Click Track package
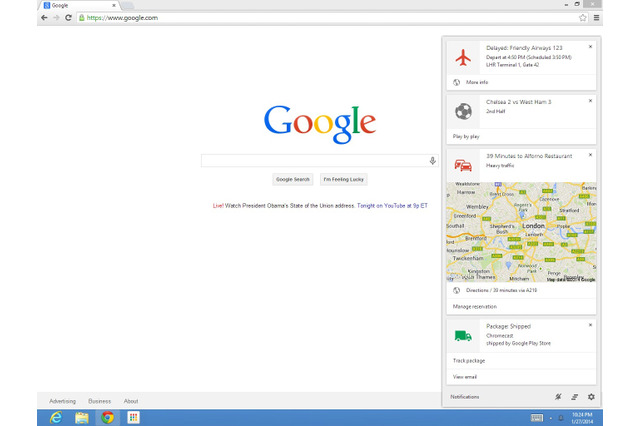The height and width of the screenshot is (426, 640). click(x=469, y=361)
